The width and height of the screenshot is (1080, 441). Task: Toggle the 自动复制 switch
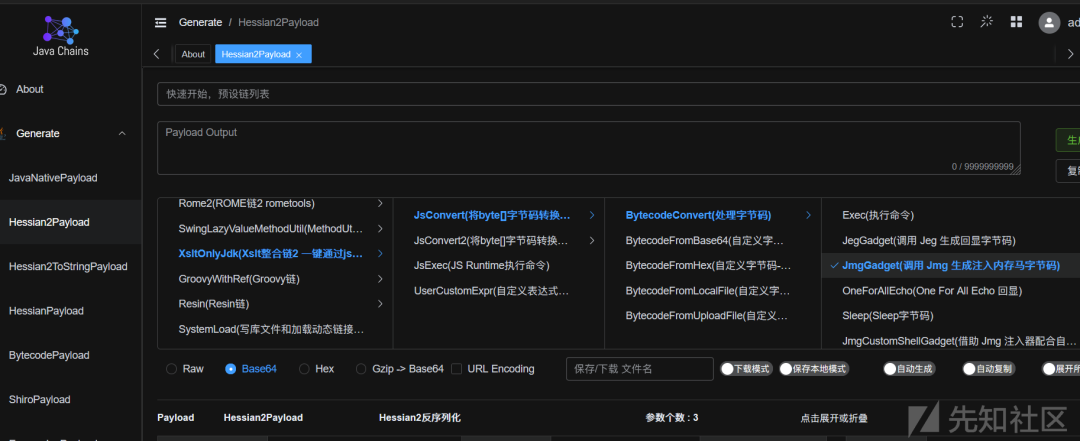click(988, 369)
